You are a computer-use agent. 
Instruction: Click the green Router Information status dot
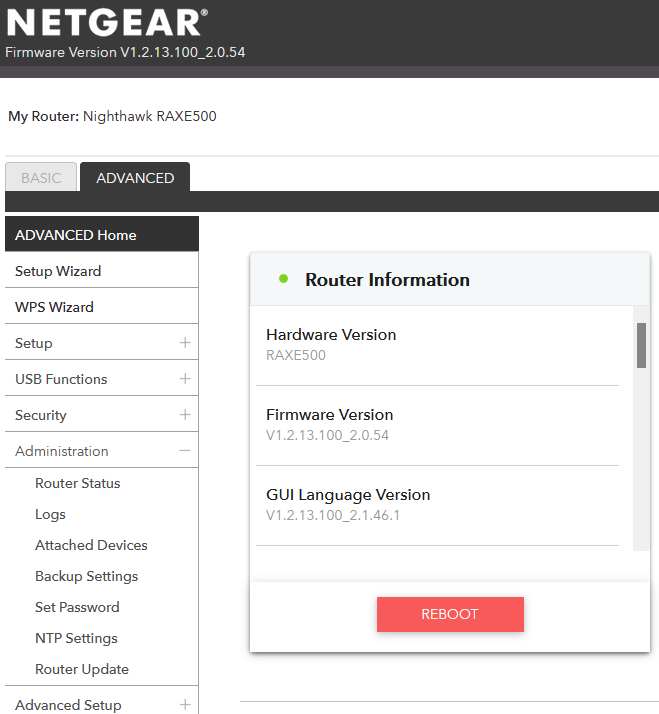click(284, 279)
